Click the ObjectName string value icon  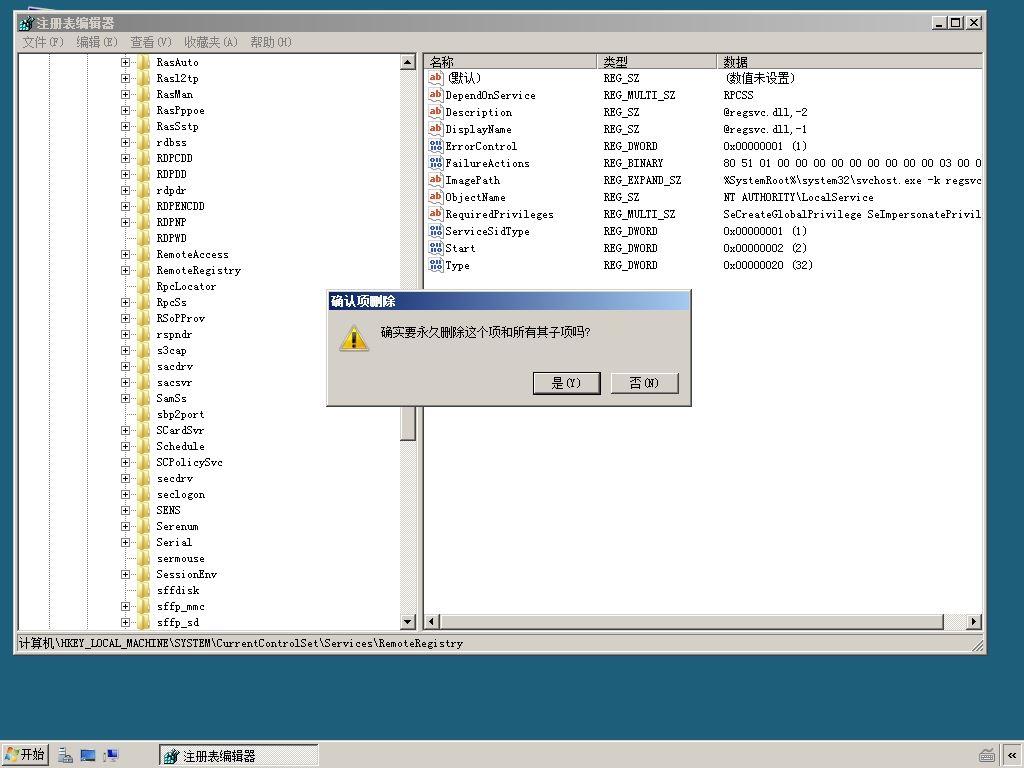coord(436,197)
